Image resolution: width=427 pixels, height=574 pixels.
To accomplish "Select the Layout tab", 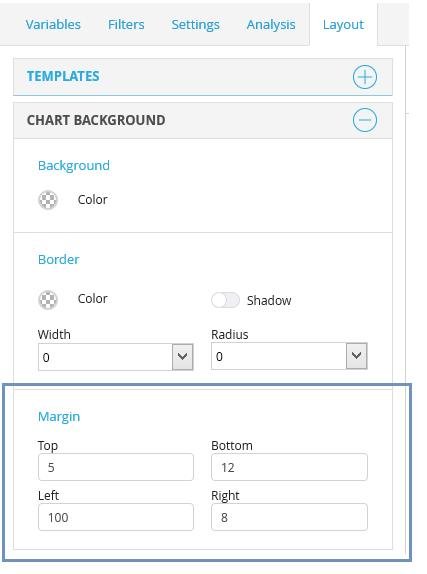I will 343,25.
